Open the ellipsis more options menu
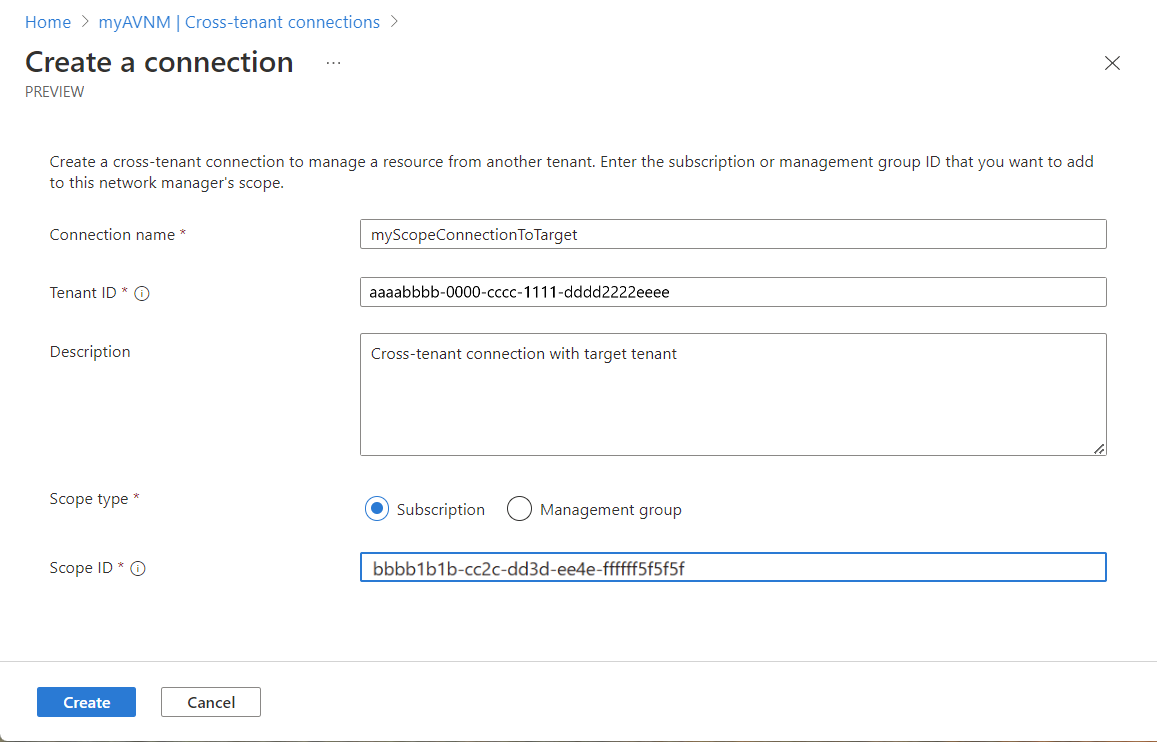Image resolution: width=1157 pixels, height=742 pixels. point(333,63)
